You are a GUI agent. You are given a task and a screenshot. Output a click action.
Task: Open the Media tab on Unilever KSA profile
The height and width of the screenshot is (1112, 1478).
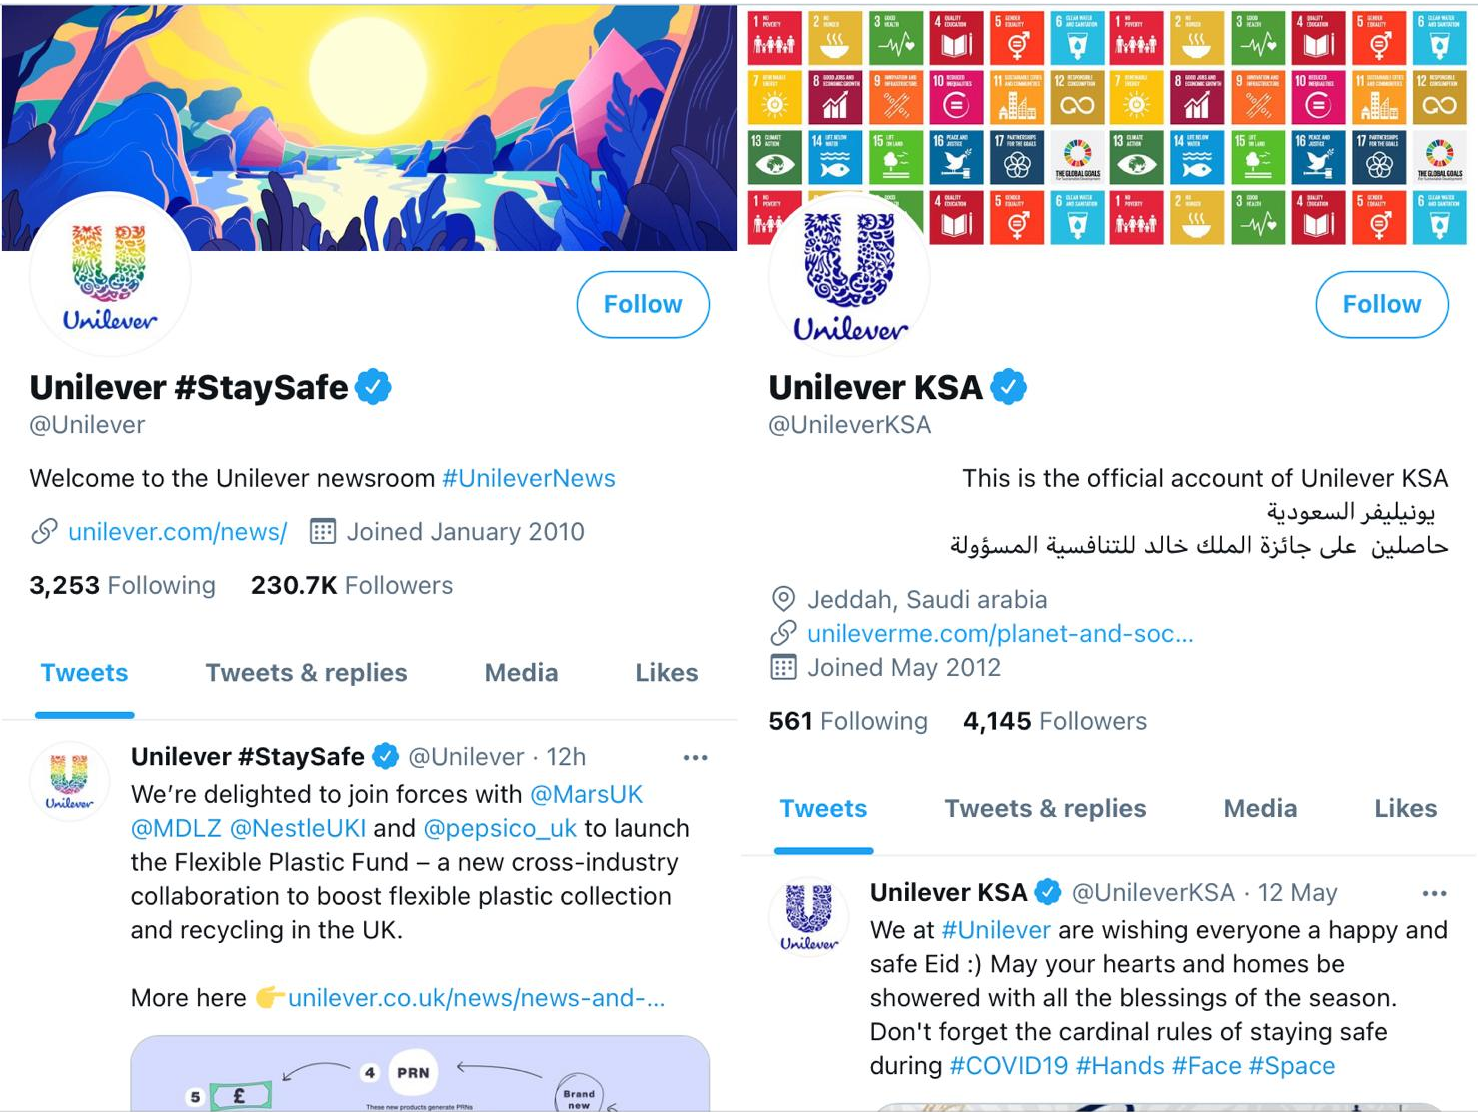1260,809
